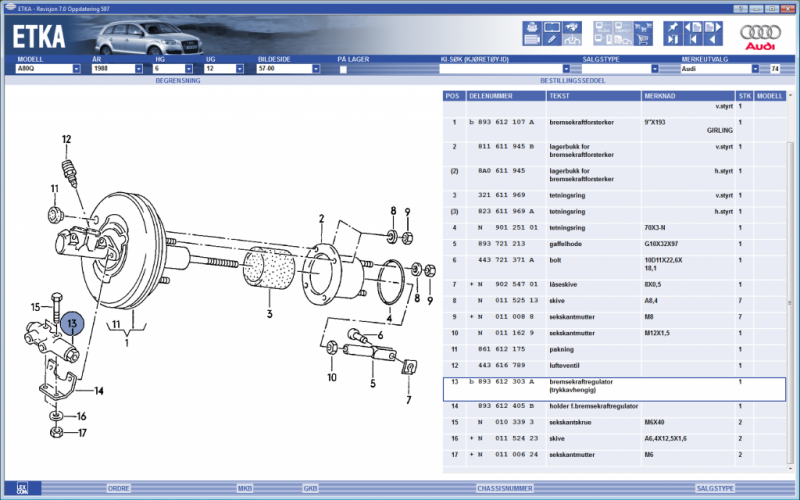Toggle the PÅ LAGER checkbox
Screen dimensions: 800x500
click(x=343, y=69)
